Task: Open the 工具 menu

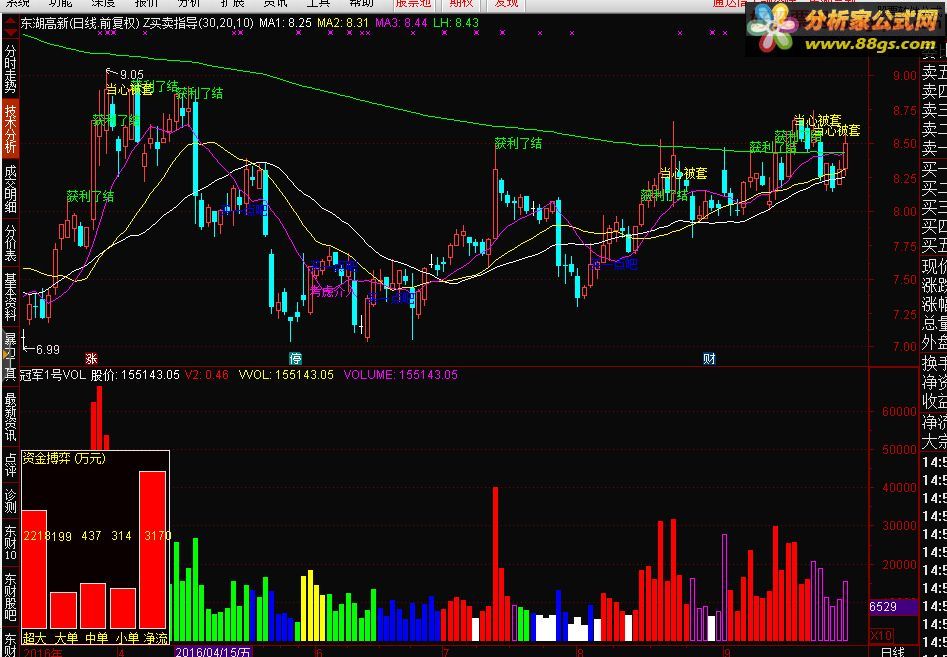Action: point(318,3)
